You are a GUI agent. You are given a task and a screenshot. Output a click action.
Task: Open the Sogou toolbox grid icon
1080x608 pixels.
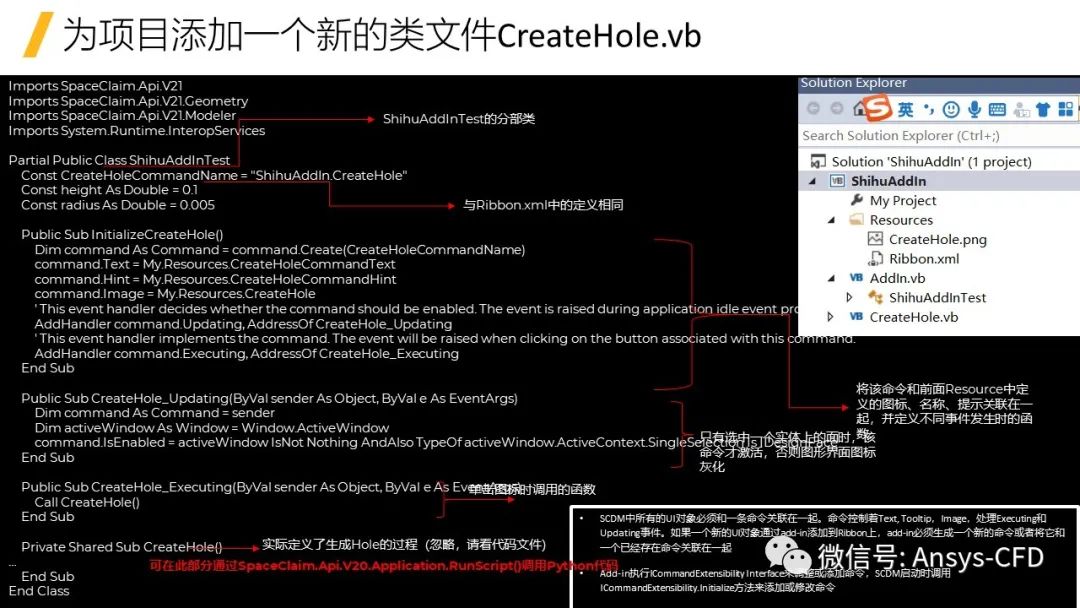(x=1066, y=109)
